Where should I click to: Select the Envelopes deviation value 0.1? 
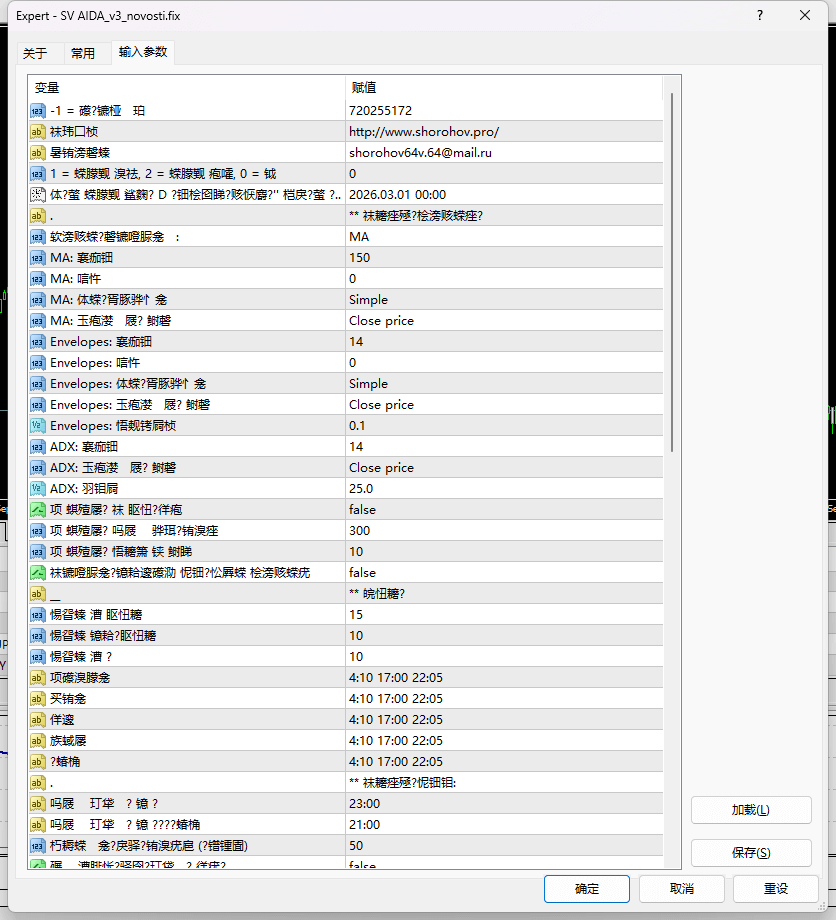click(505, 426)
